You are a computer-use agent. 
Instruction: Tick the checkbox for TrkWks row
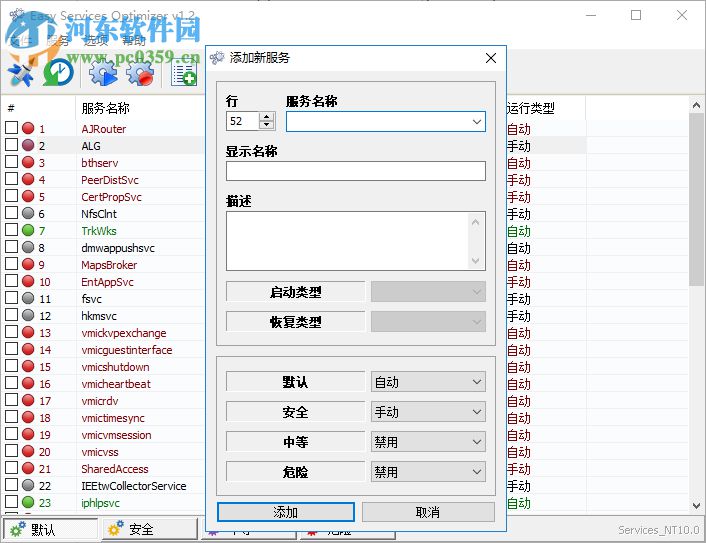click(x=11, y=230)
